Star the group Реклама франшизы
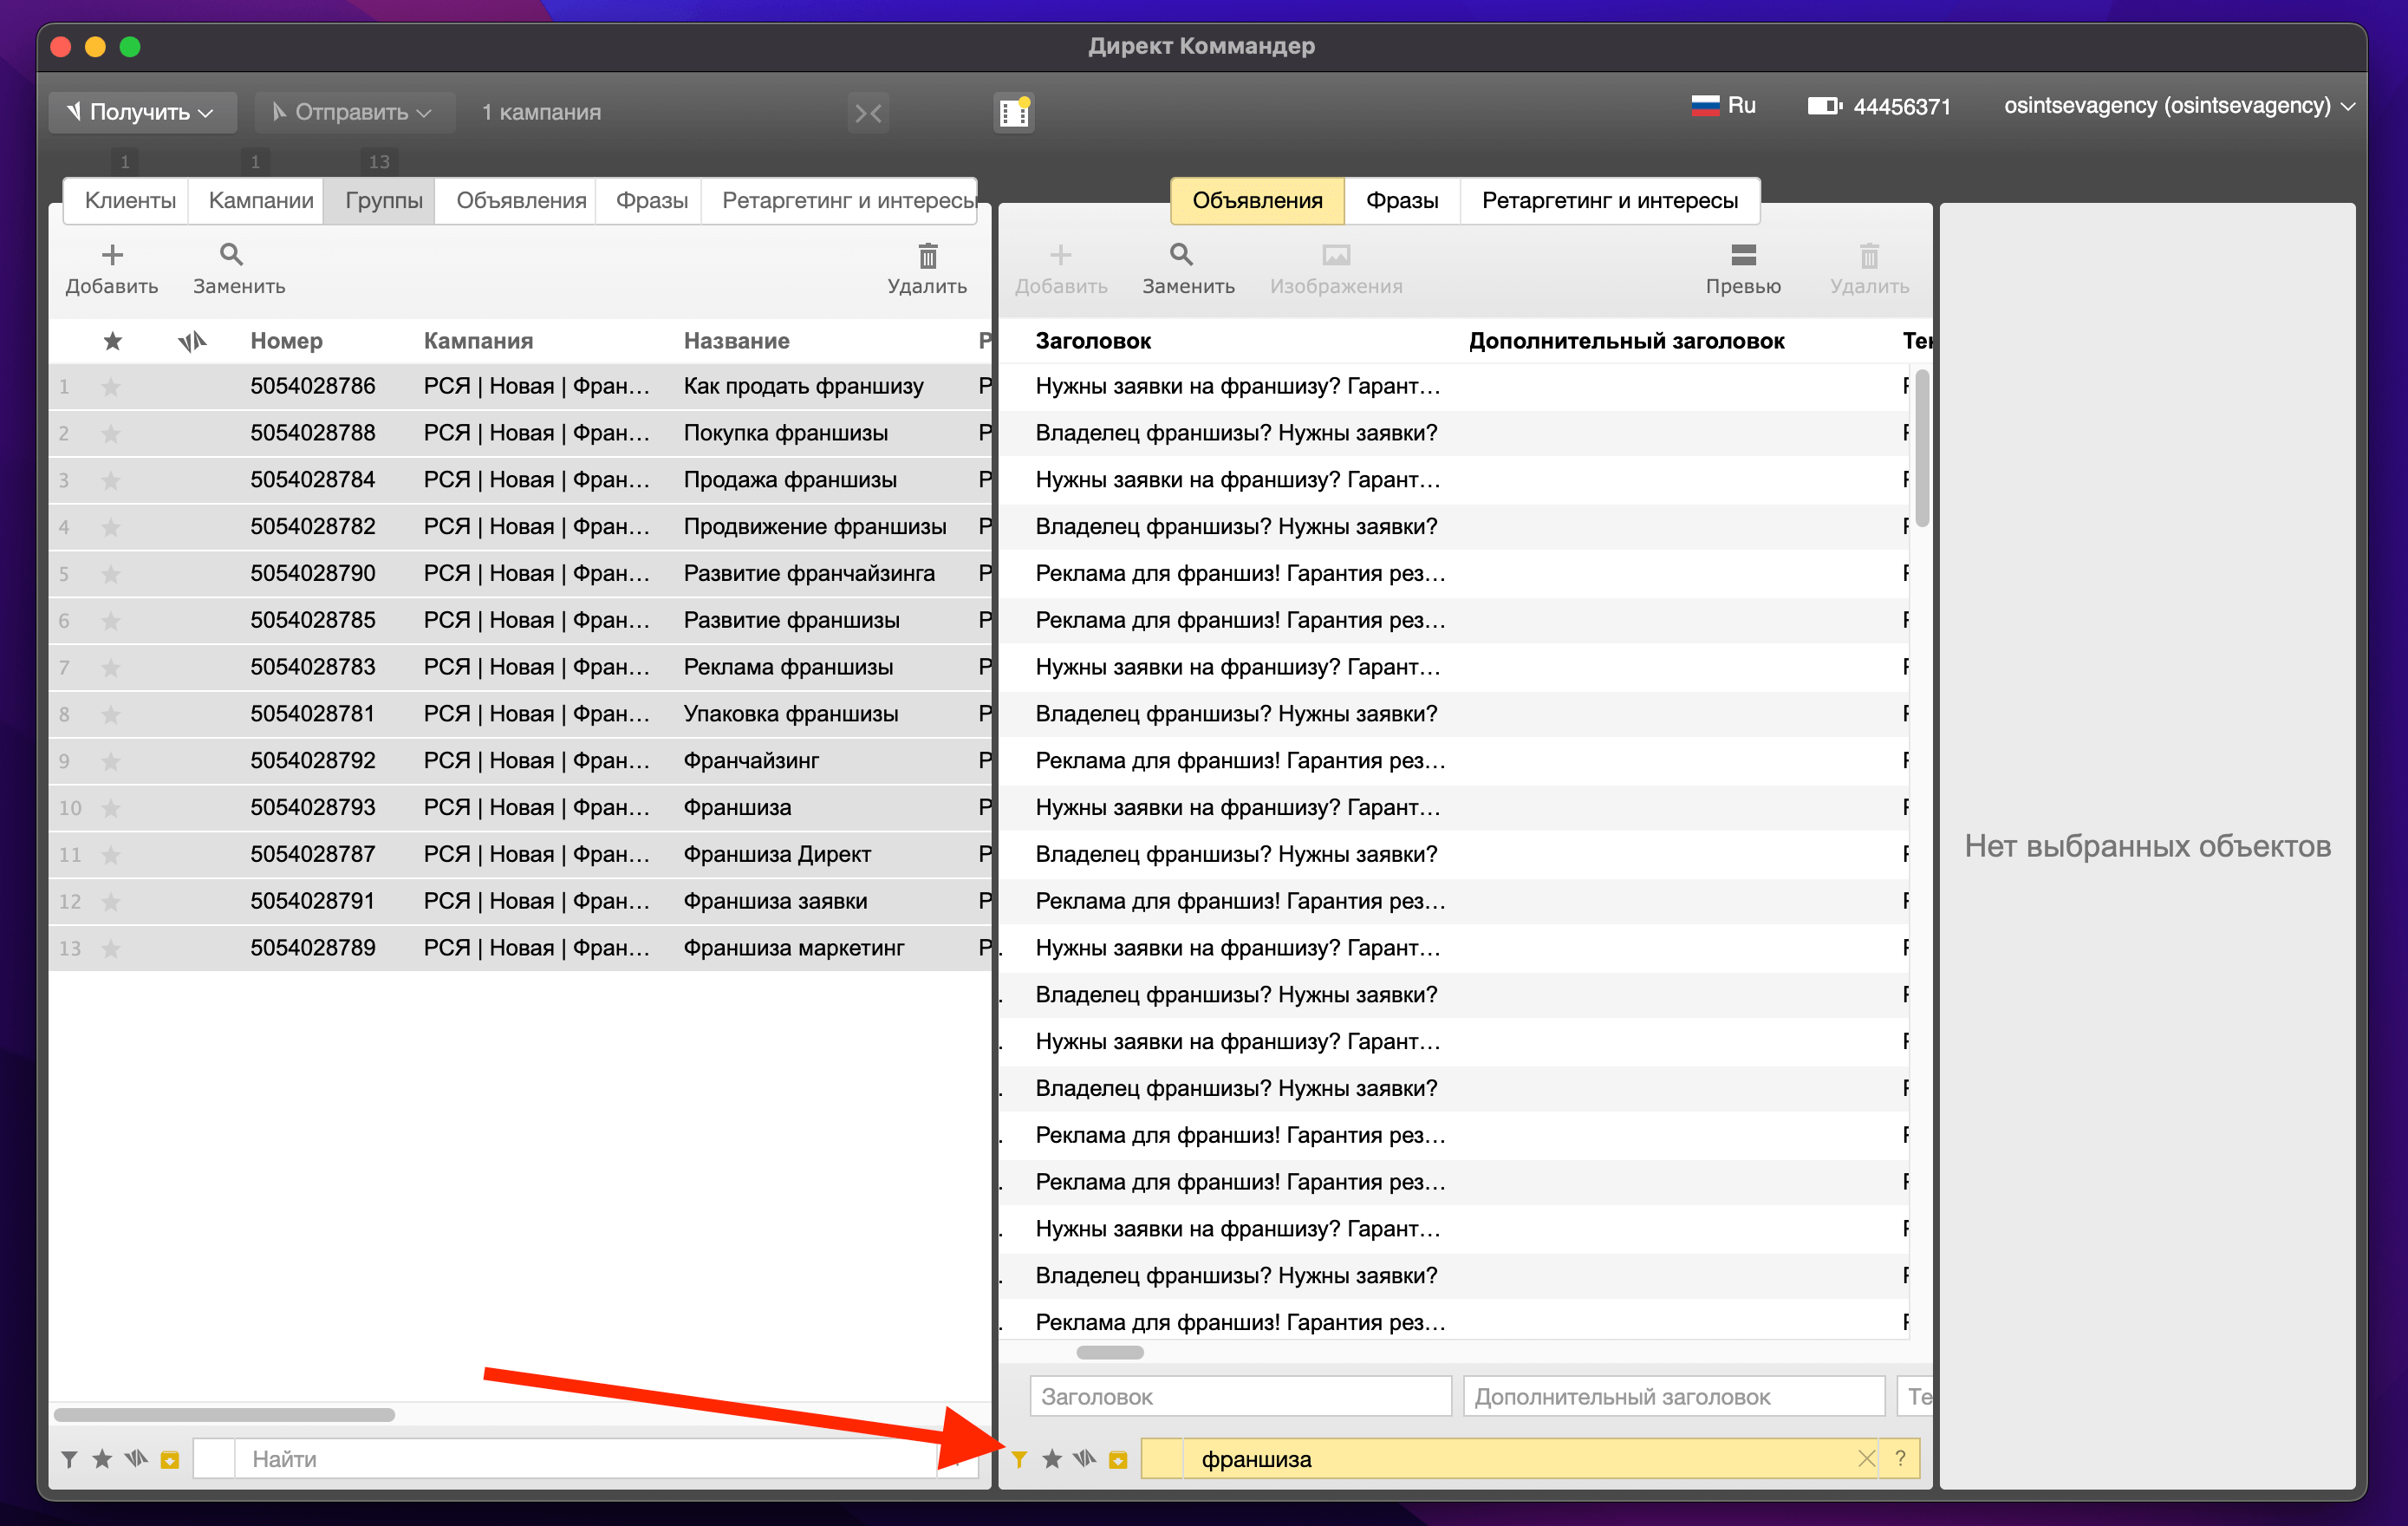2408x1526 pixels. (x=111, y=668)
